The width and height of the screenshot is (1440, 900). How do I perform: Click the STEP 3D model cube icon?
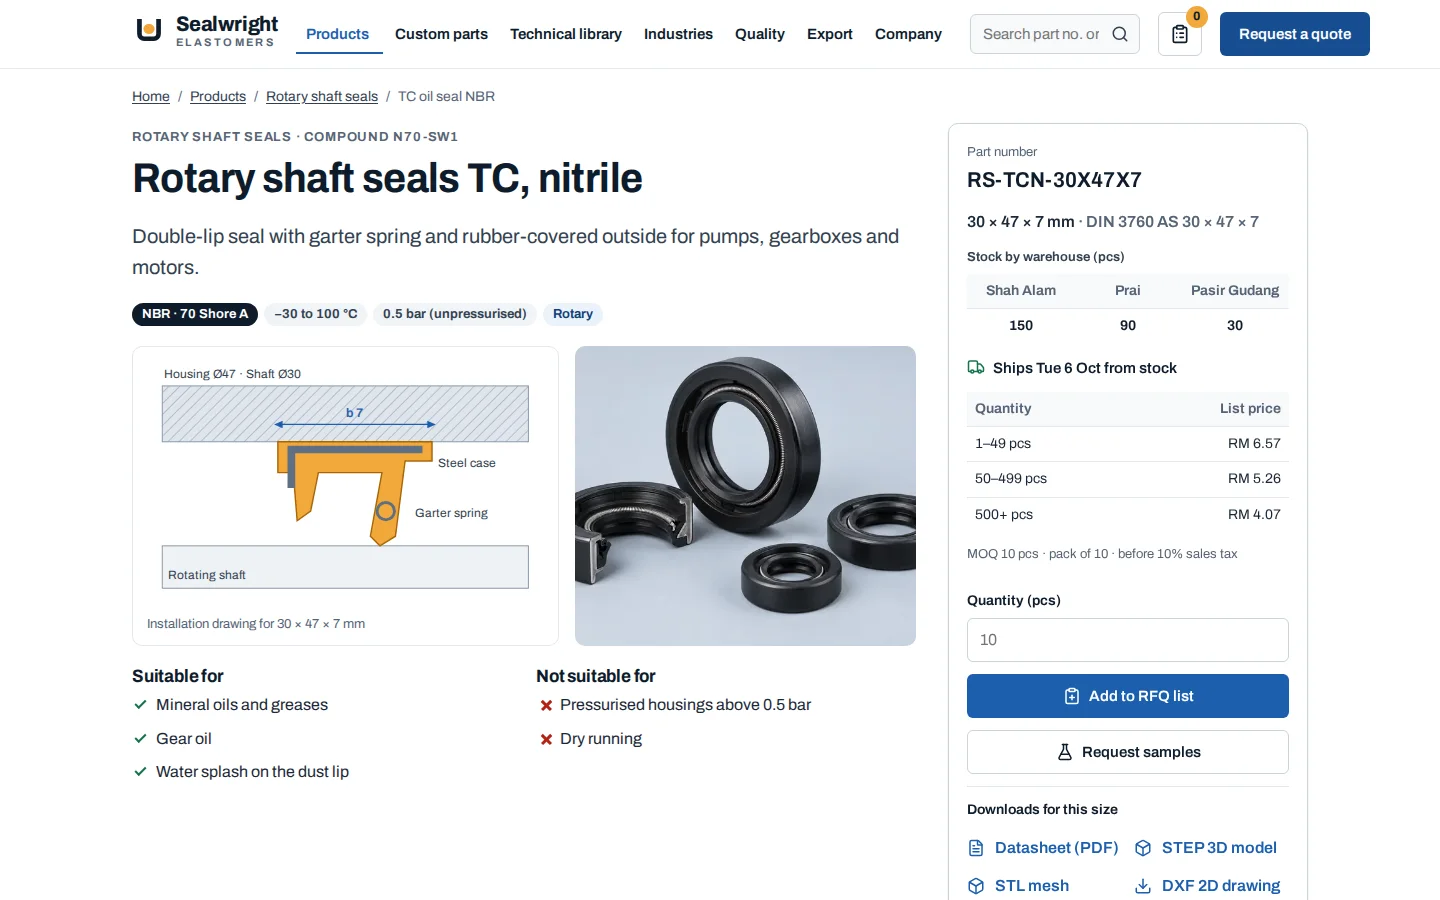click(1143, 848)
